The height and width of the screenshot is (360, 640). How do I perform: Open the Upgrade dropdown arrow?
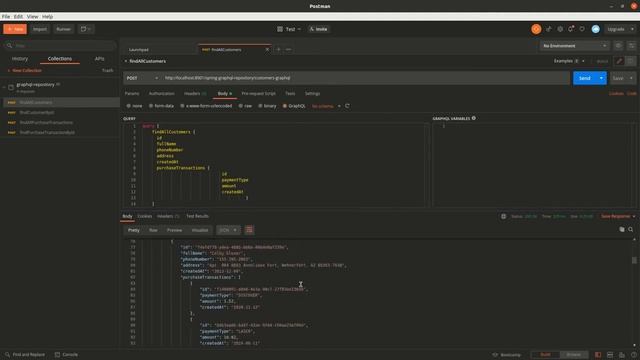[x=632, y=29]
